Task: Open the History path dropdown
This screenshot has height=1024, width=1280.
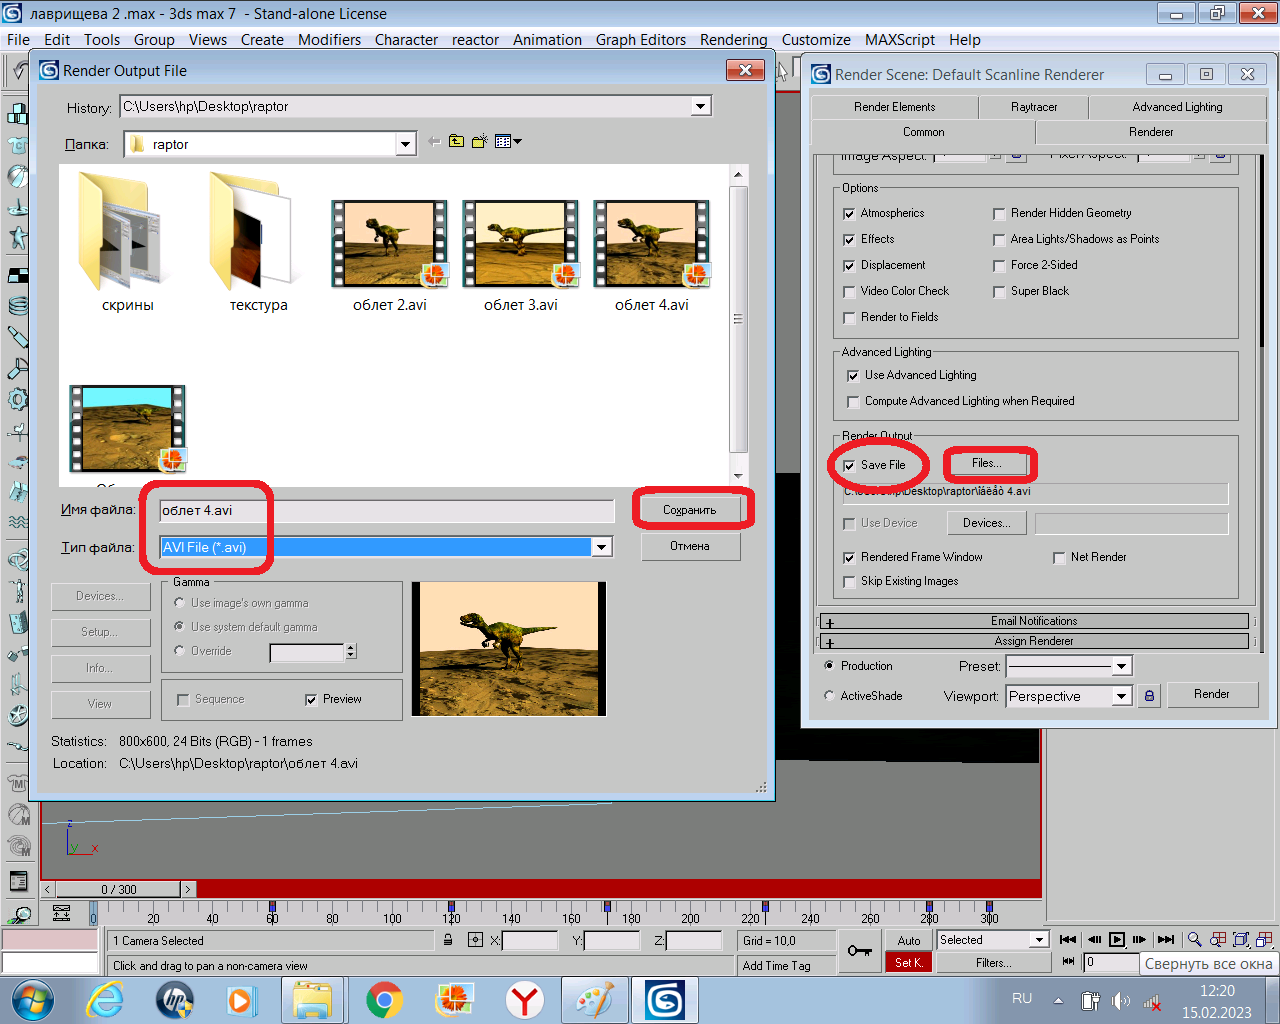Action: coord(701,106)
